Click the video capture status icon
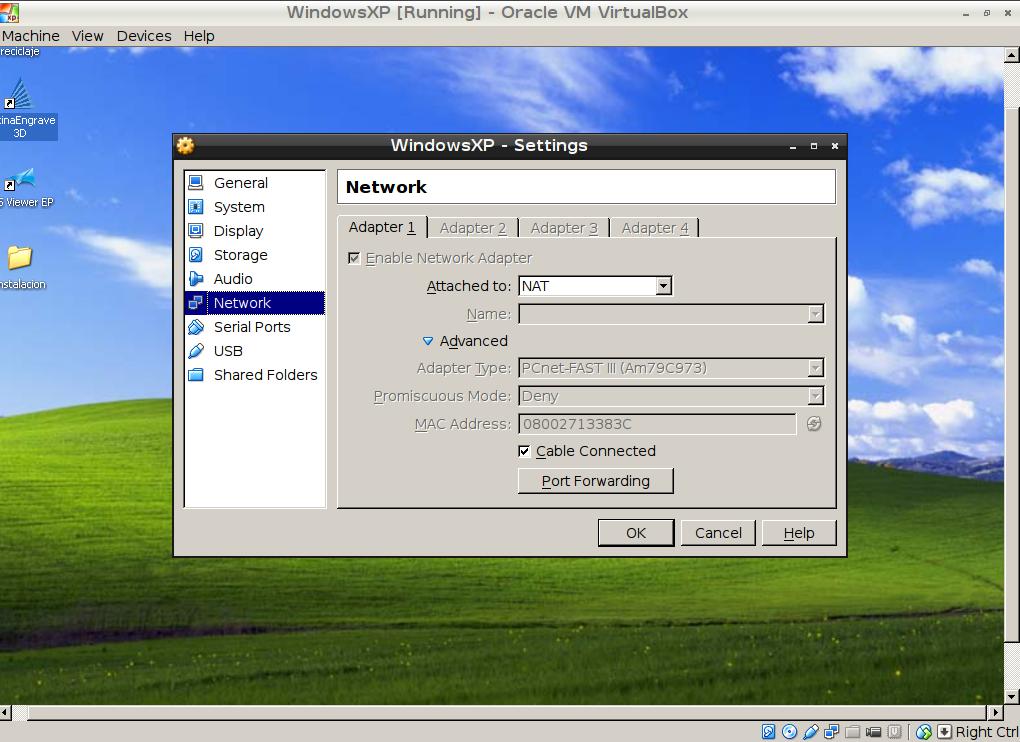 click(874, 732)
